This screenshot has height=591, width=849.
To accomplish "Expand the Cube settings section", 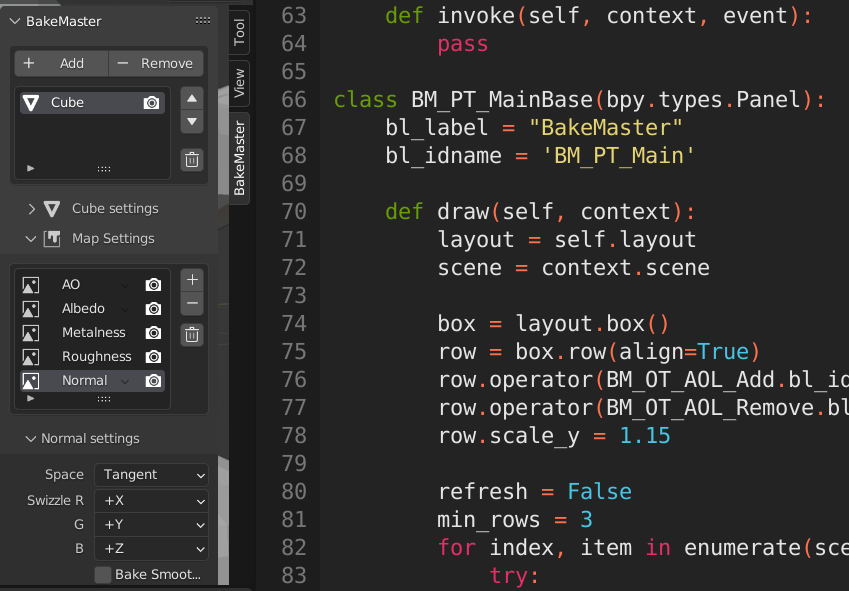I will point(31,208).
